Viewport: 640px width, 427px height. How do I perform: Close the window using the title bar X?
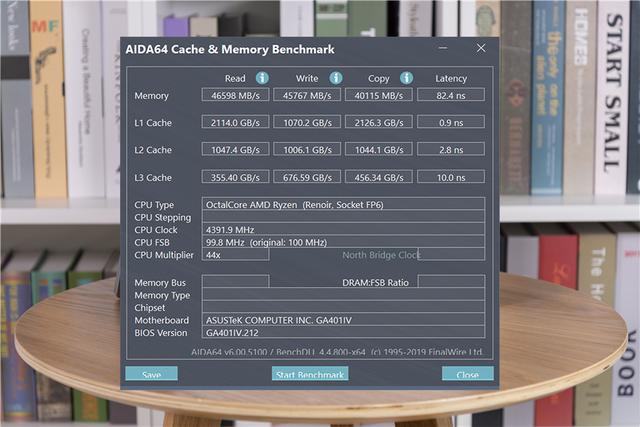coord(481,48)
